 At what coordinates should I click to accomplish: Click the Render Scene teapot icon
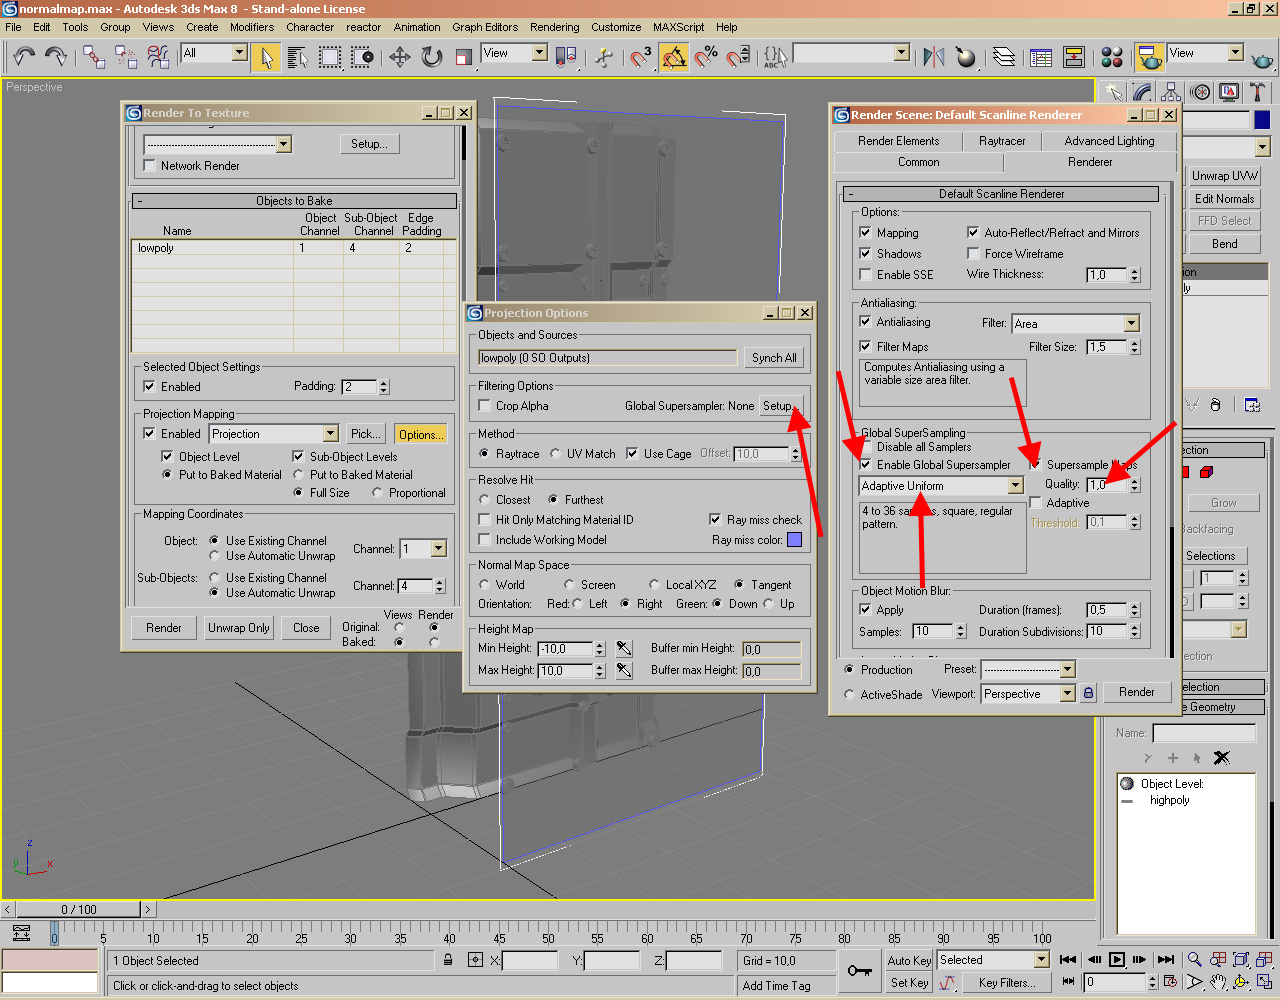(1149, 57)
